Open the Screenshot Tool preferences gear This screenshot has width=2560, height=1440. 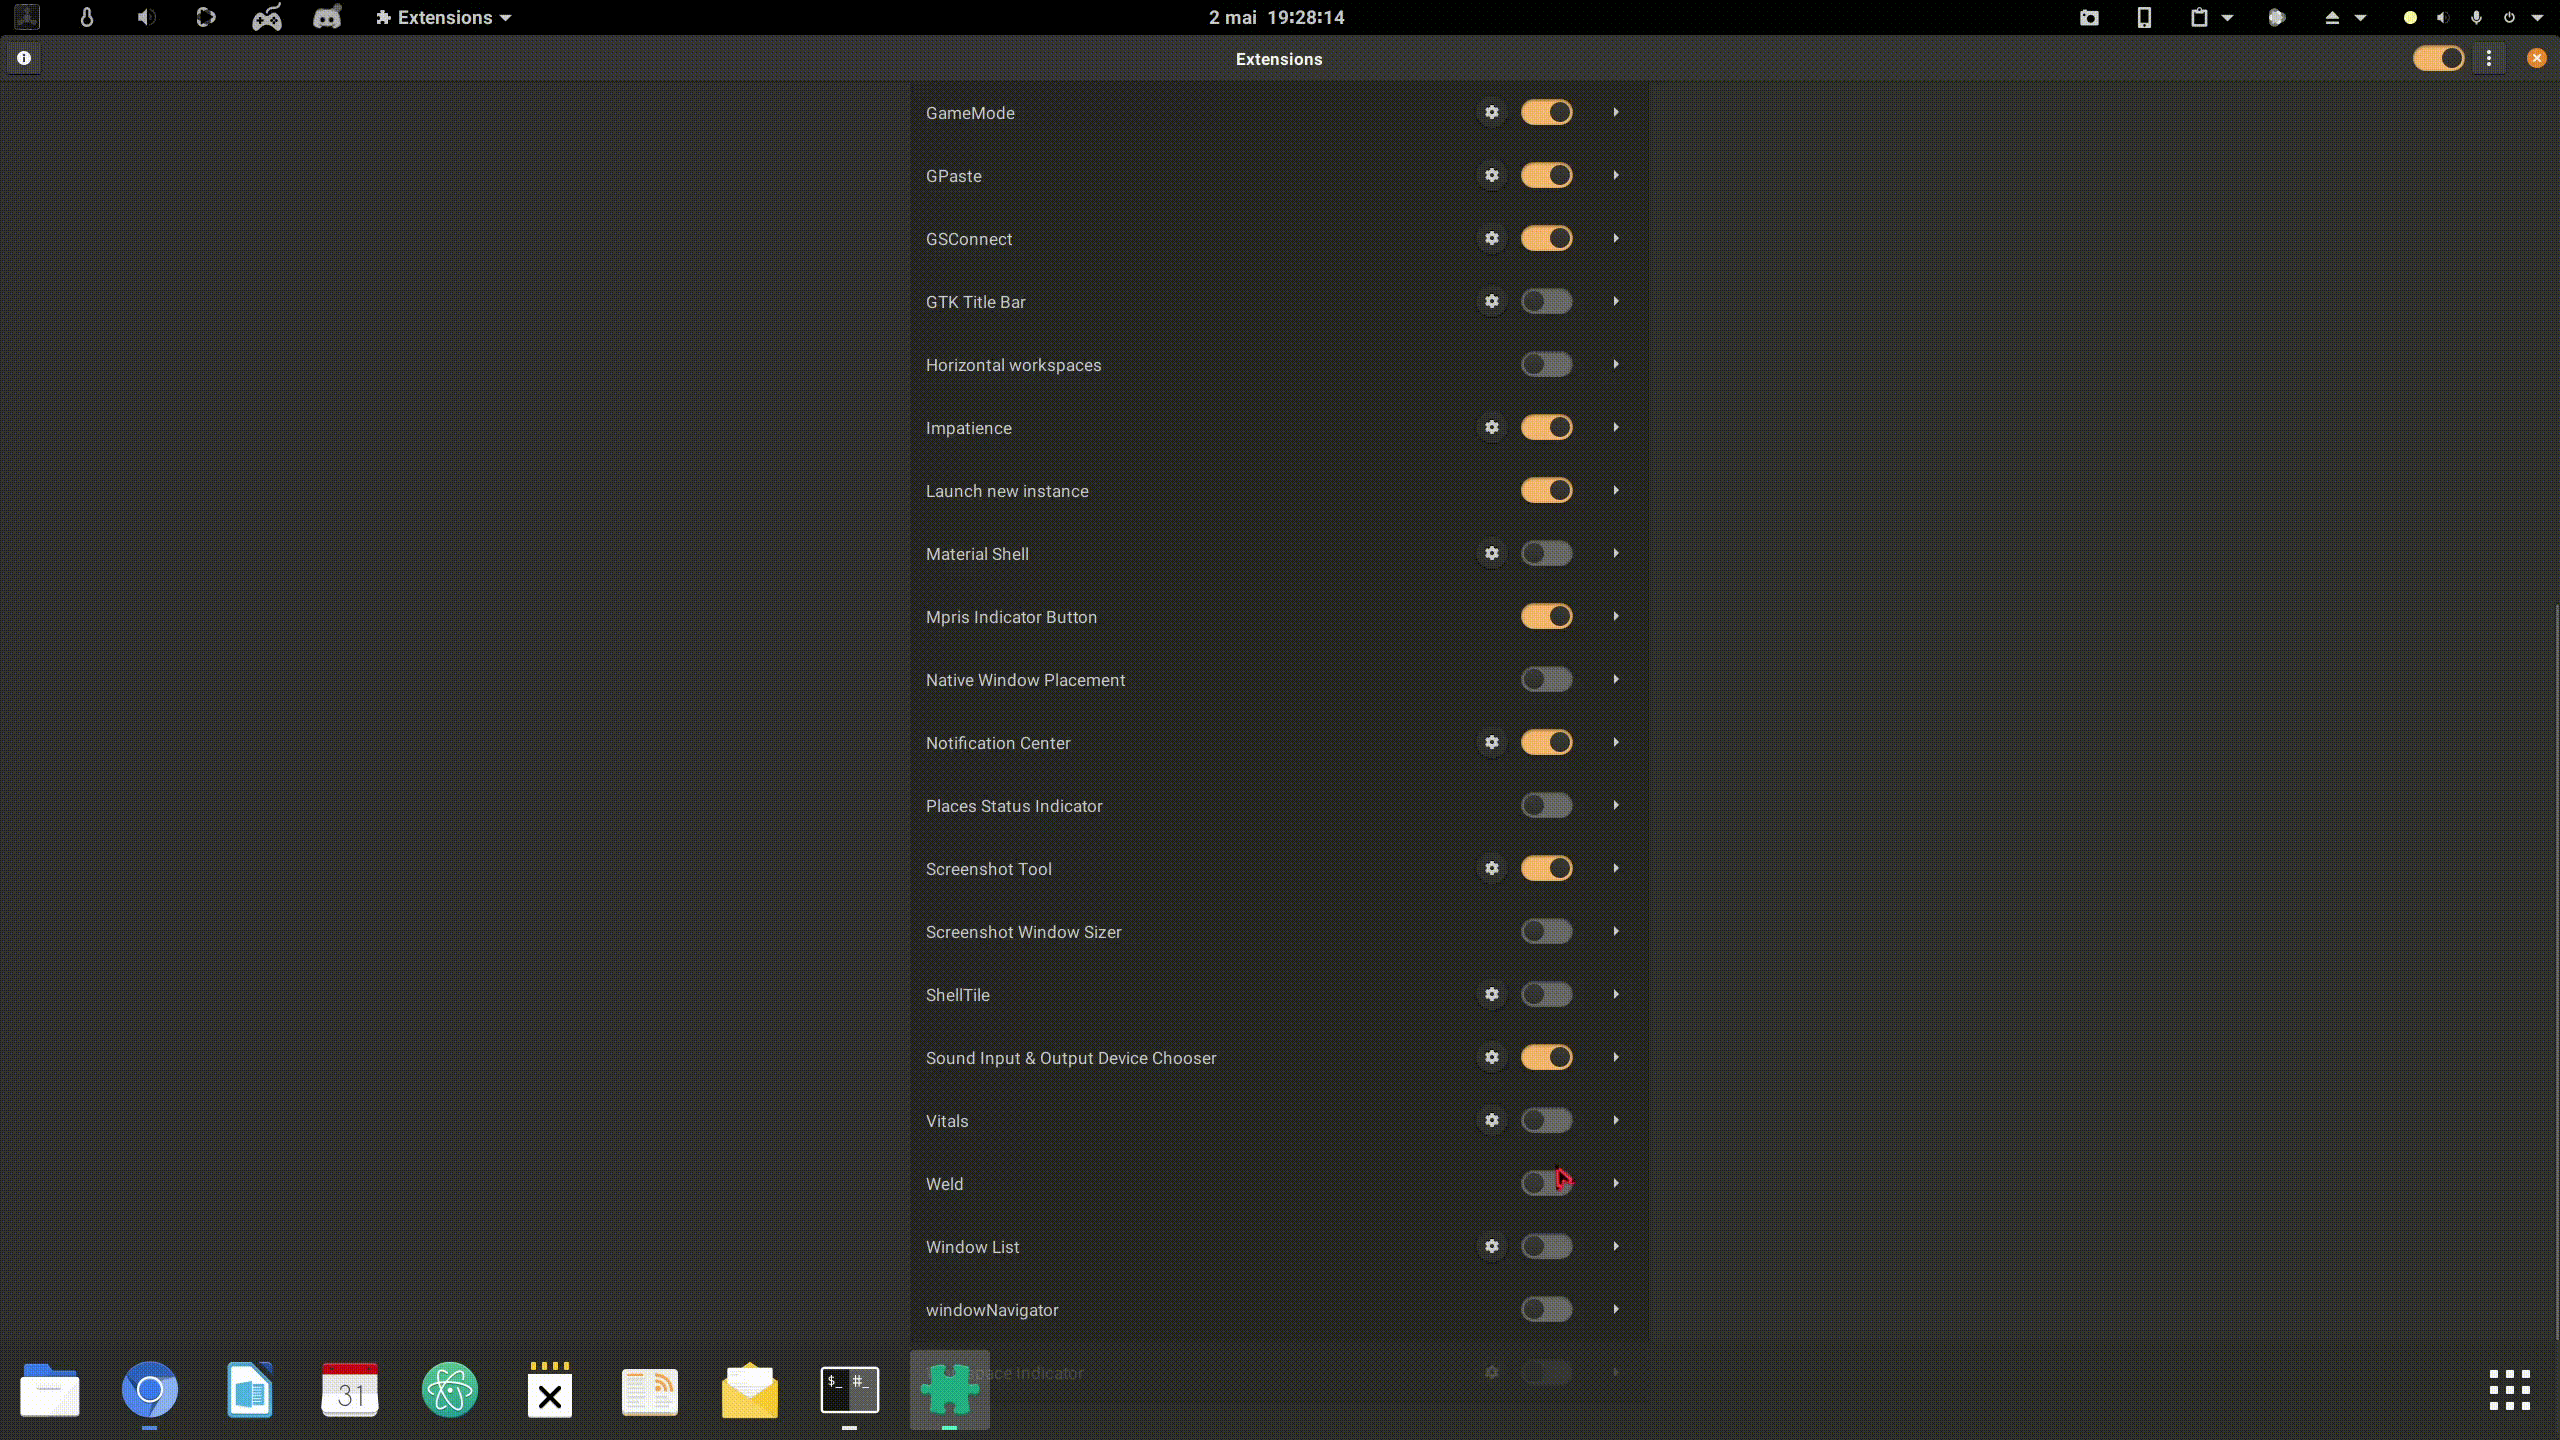pos(1491,868)
